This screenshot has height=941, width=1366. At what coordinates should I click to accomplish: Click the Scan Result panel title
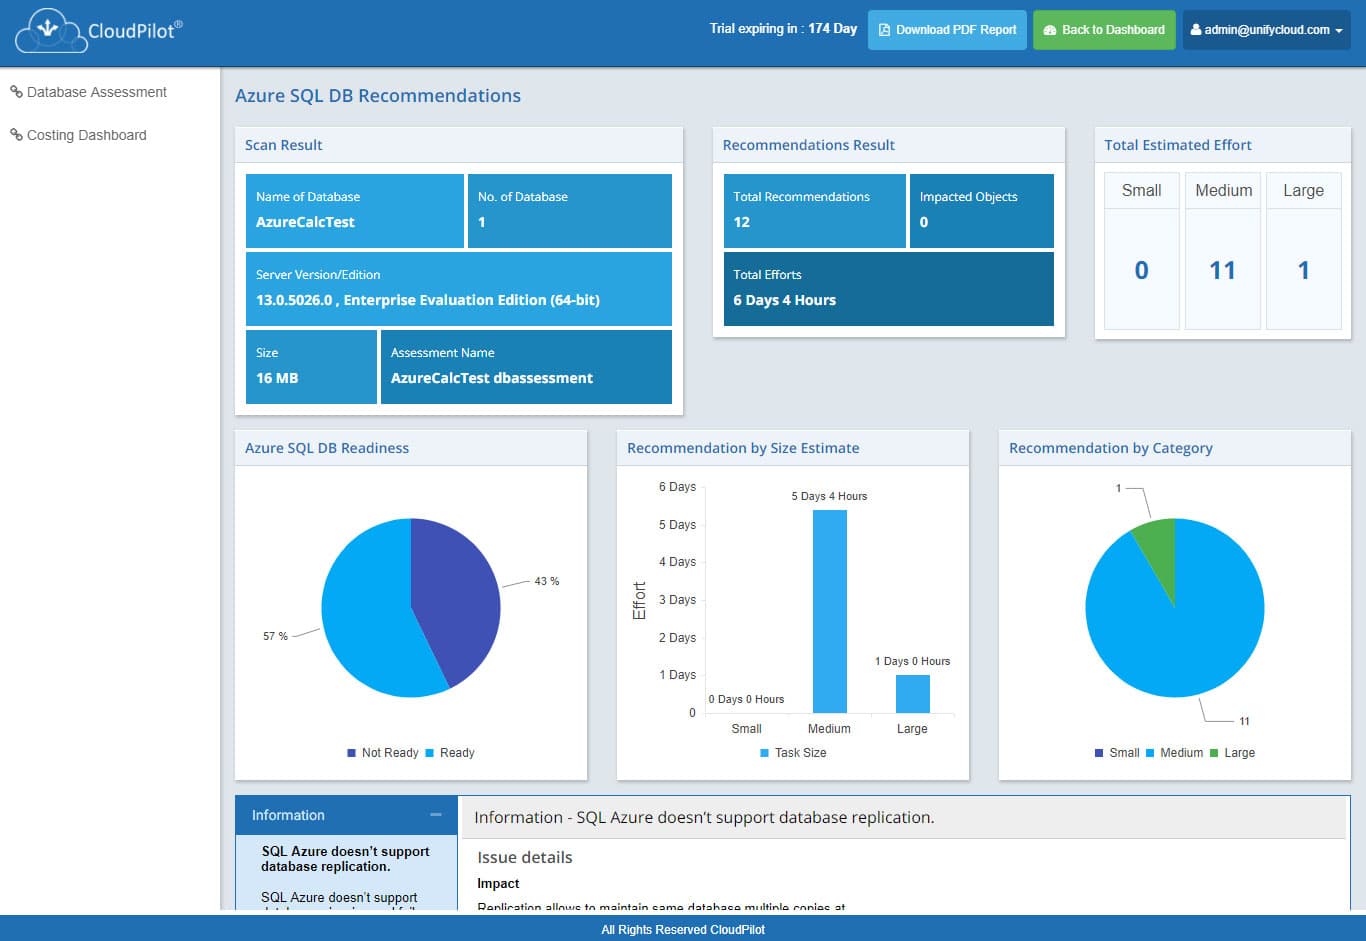pos(284,145)
